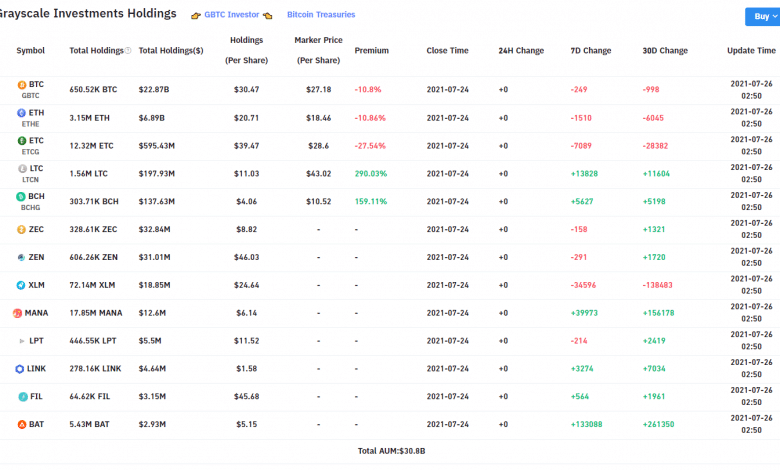Open the Bitcoin Treasuries link
The height and width of the screenshot is (470, 780).
pyautogui.click(x=320, y=15)
